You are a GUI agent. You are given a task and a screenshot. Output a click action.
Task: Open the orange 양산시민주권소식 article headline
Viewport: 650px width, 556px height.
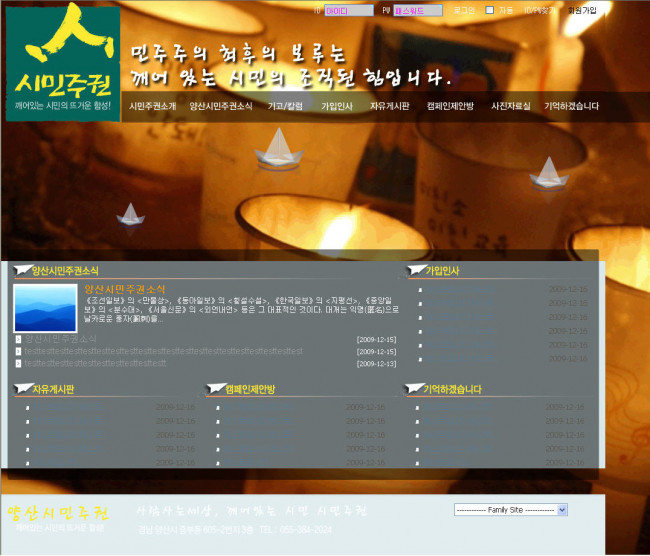(125, 289)
